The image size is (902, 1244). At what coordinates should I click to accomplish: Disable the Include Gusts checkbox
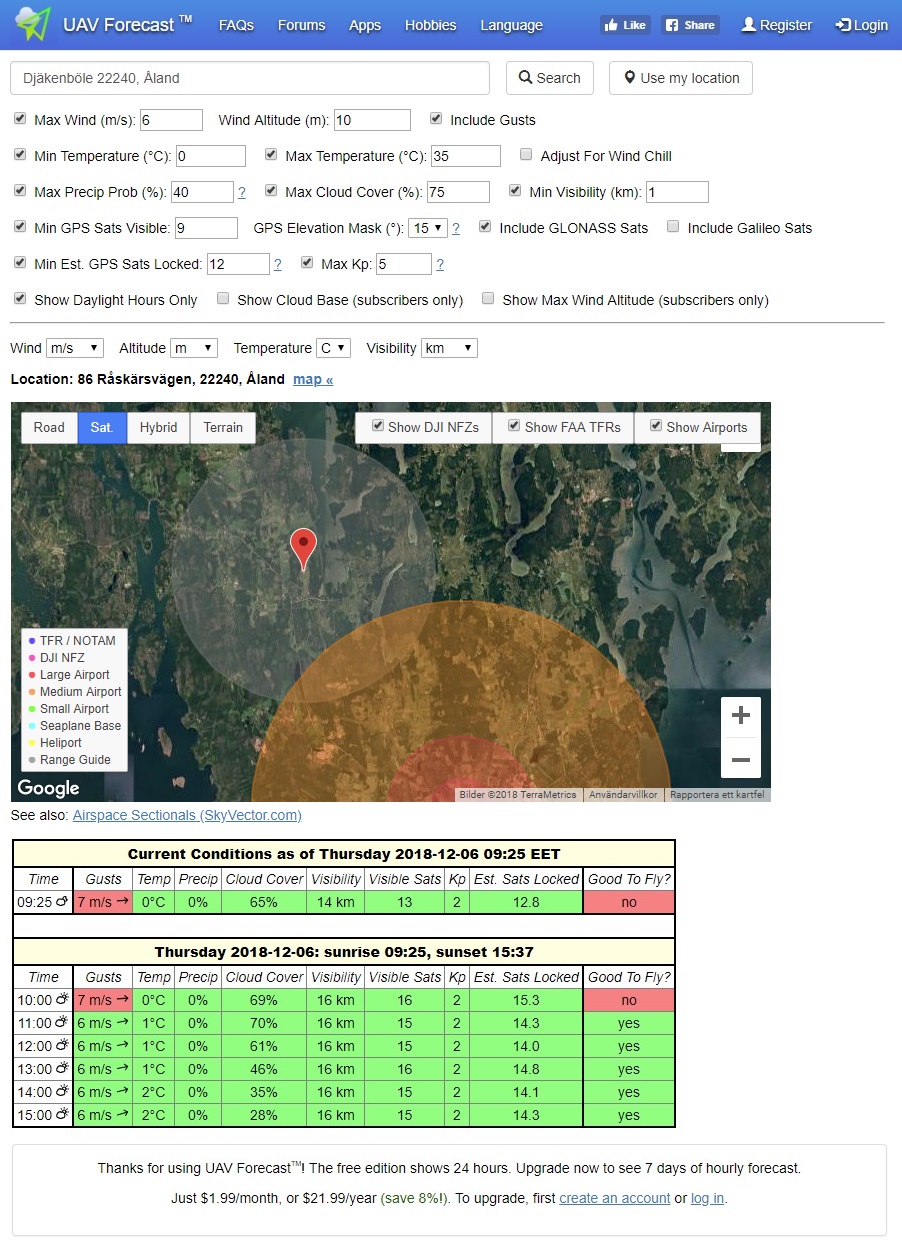436,119
